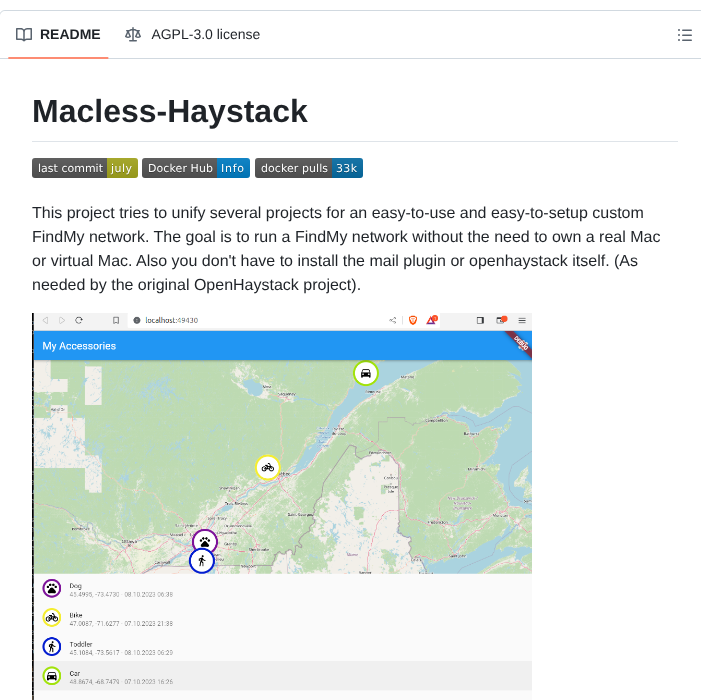This screenshot has width=701, height=700.
Task: Click the dog paw marker on the map
Action: (205, 542)
